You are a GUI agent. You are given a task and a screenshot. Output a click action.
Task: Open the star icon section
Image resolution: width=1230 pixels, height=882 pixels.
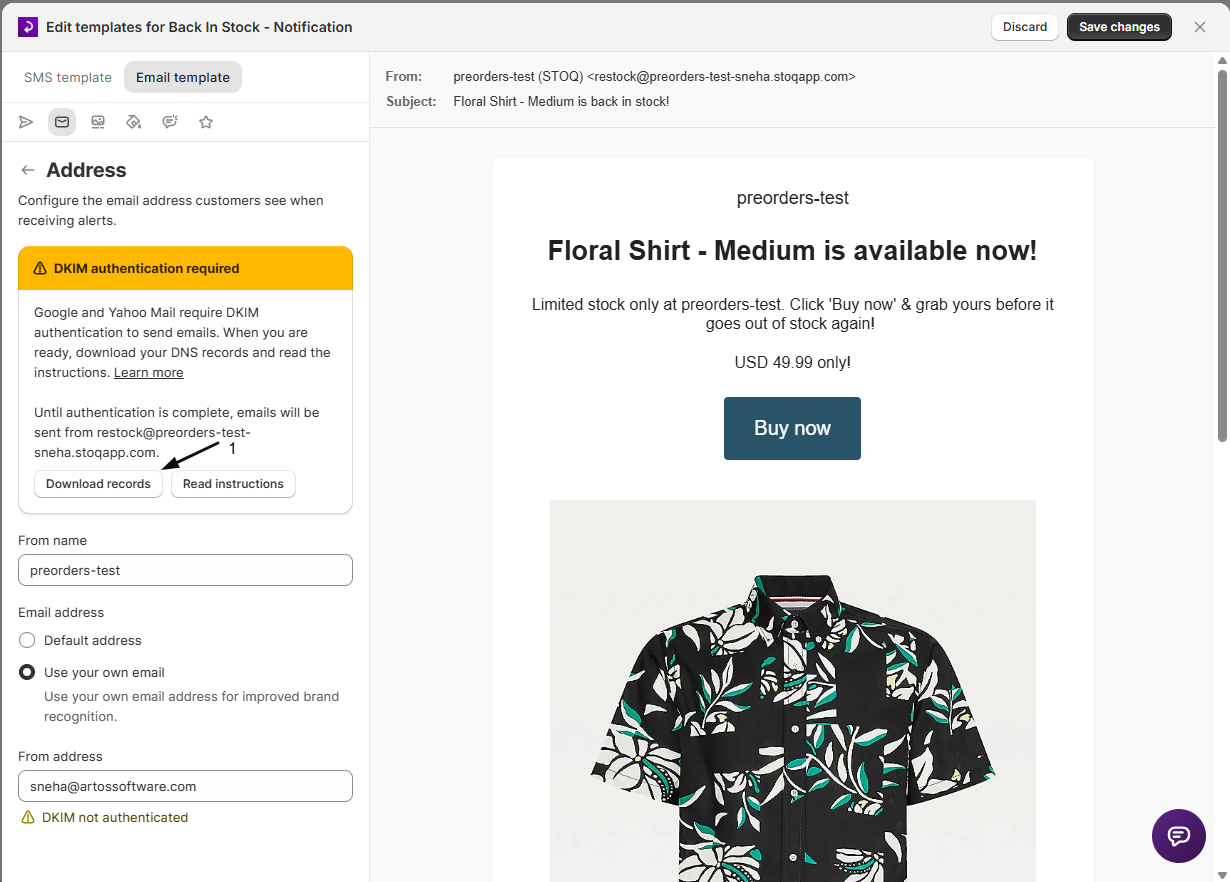coord(206,122)
